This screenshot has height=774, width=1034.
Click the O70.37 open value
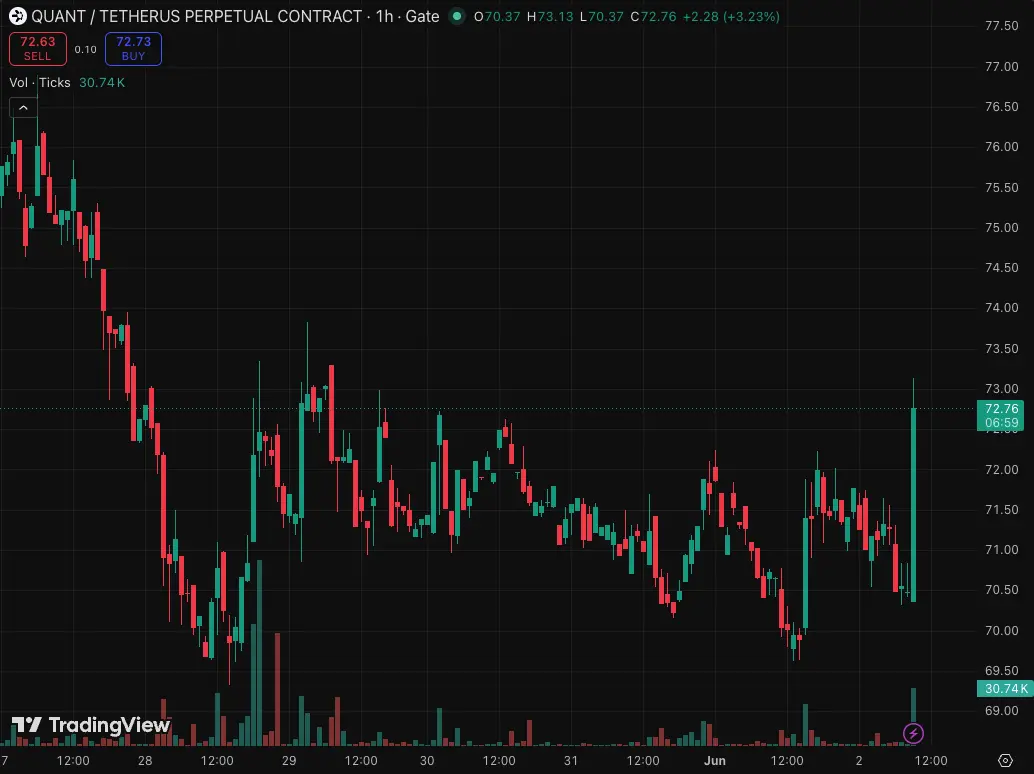[x=497, y=16]
